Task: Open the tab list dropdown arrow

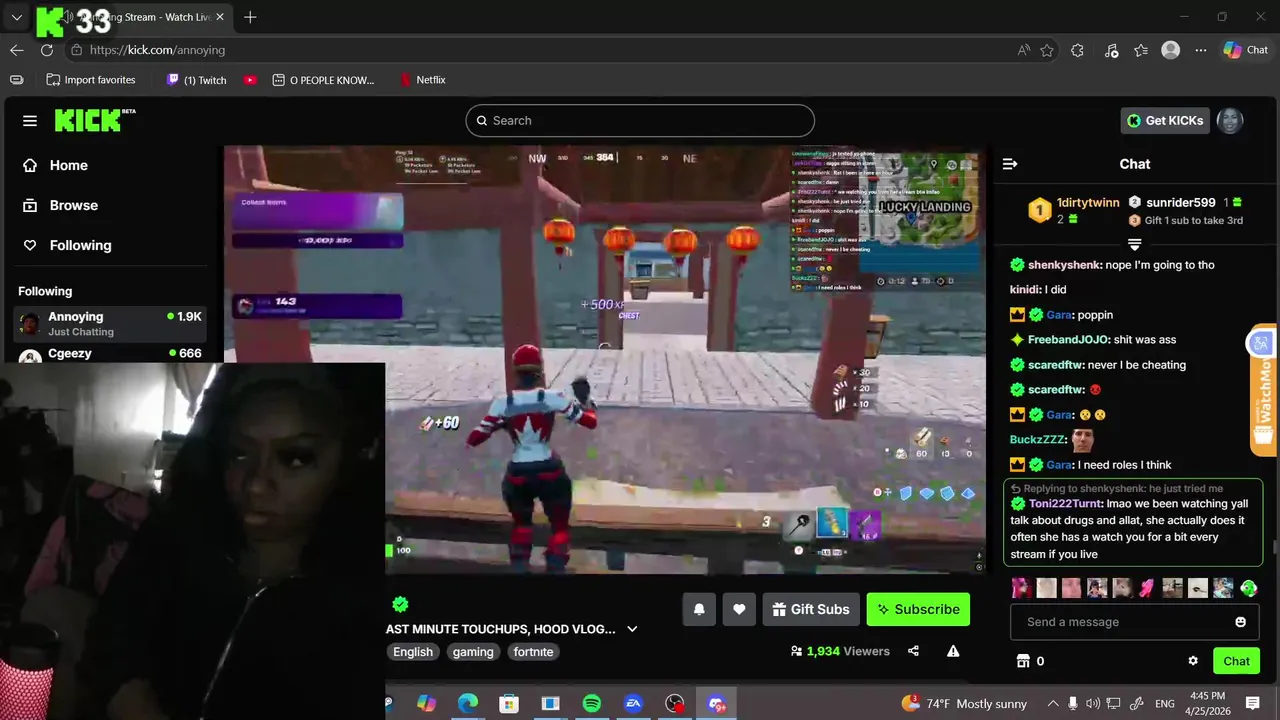Action: (x=17, y=17)
